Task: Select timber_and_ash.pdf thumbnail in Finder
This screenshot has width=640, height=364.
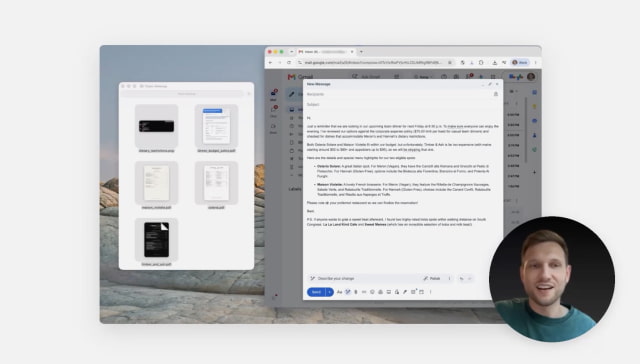Action: click(156, 240)
